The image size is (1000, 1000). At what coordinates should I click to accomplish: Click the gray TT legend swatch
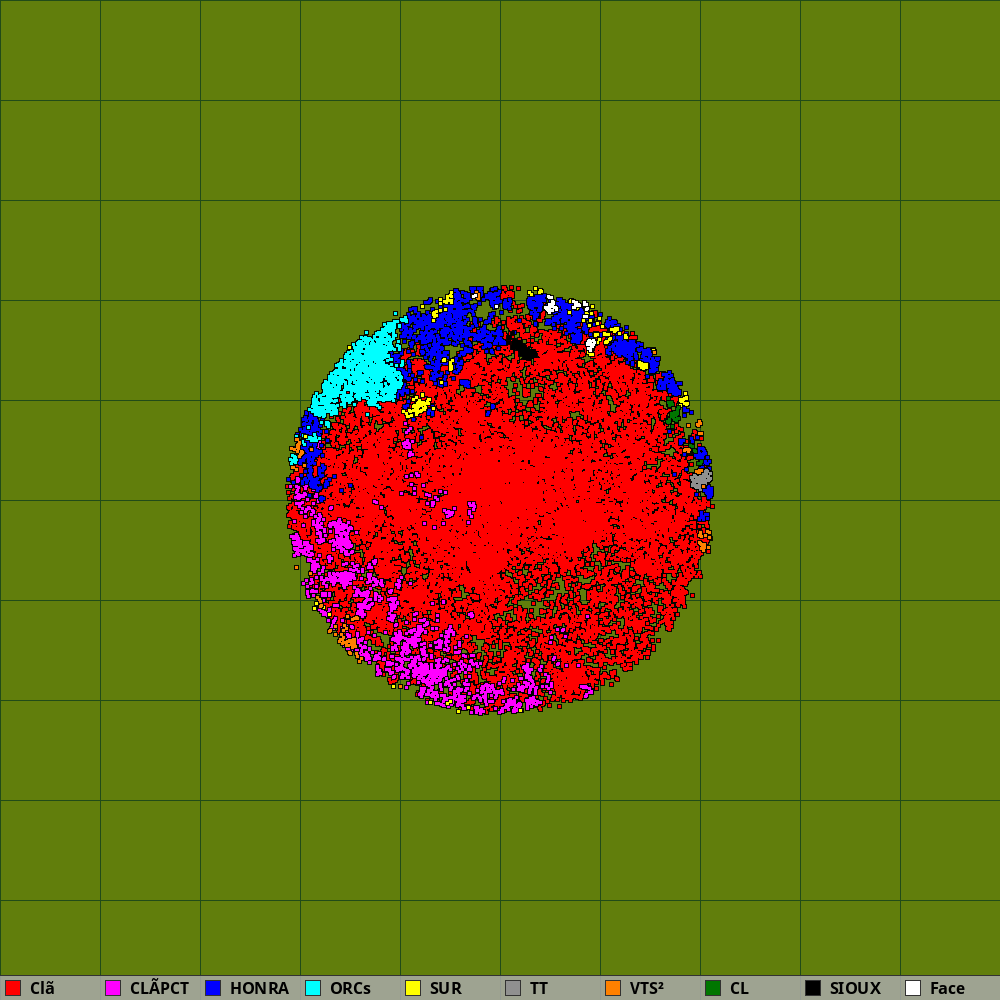(x=513, y=988)
